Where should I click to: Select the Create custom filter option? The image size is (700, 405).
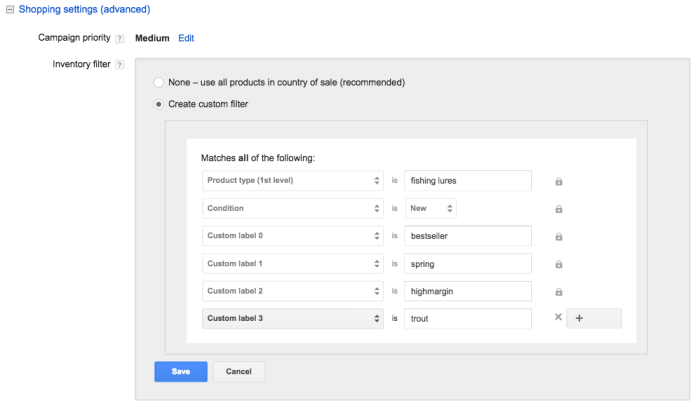pyautogui.click(x=158, y=104)
